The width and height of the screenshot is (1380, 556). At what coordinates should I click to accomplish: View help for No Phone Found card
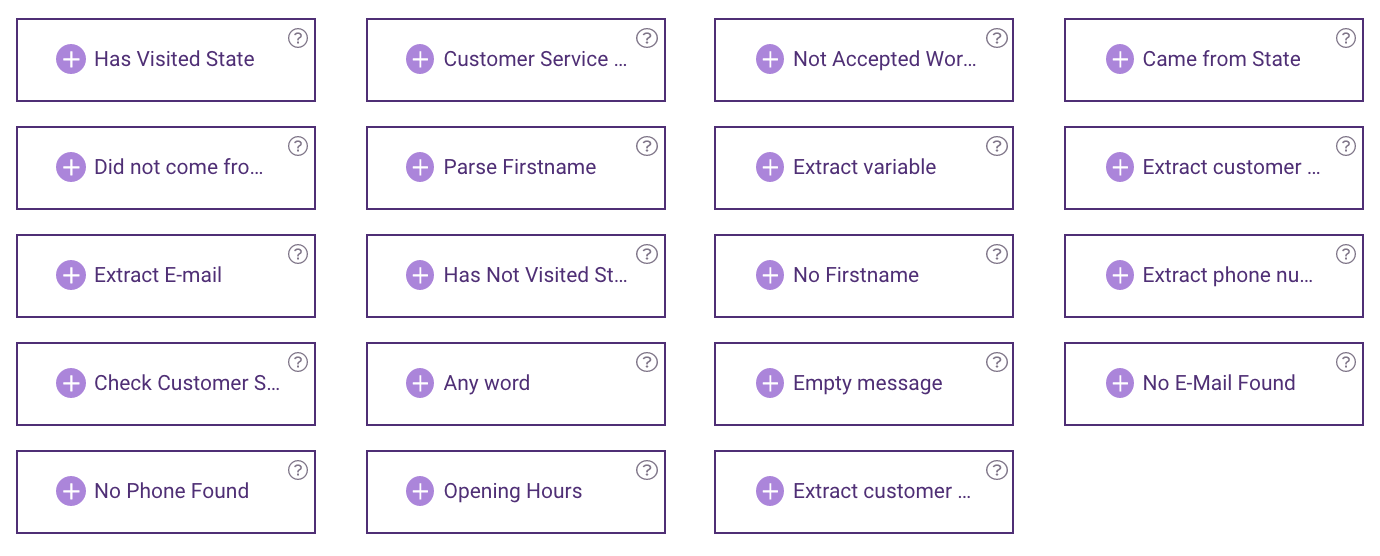(x=298, y=471)
